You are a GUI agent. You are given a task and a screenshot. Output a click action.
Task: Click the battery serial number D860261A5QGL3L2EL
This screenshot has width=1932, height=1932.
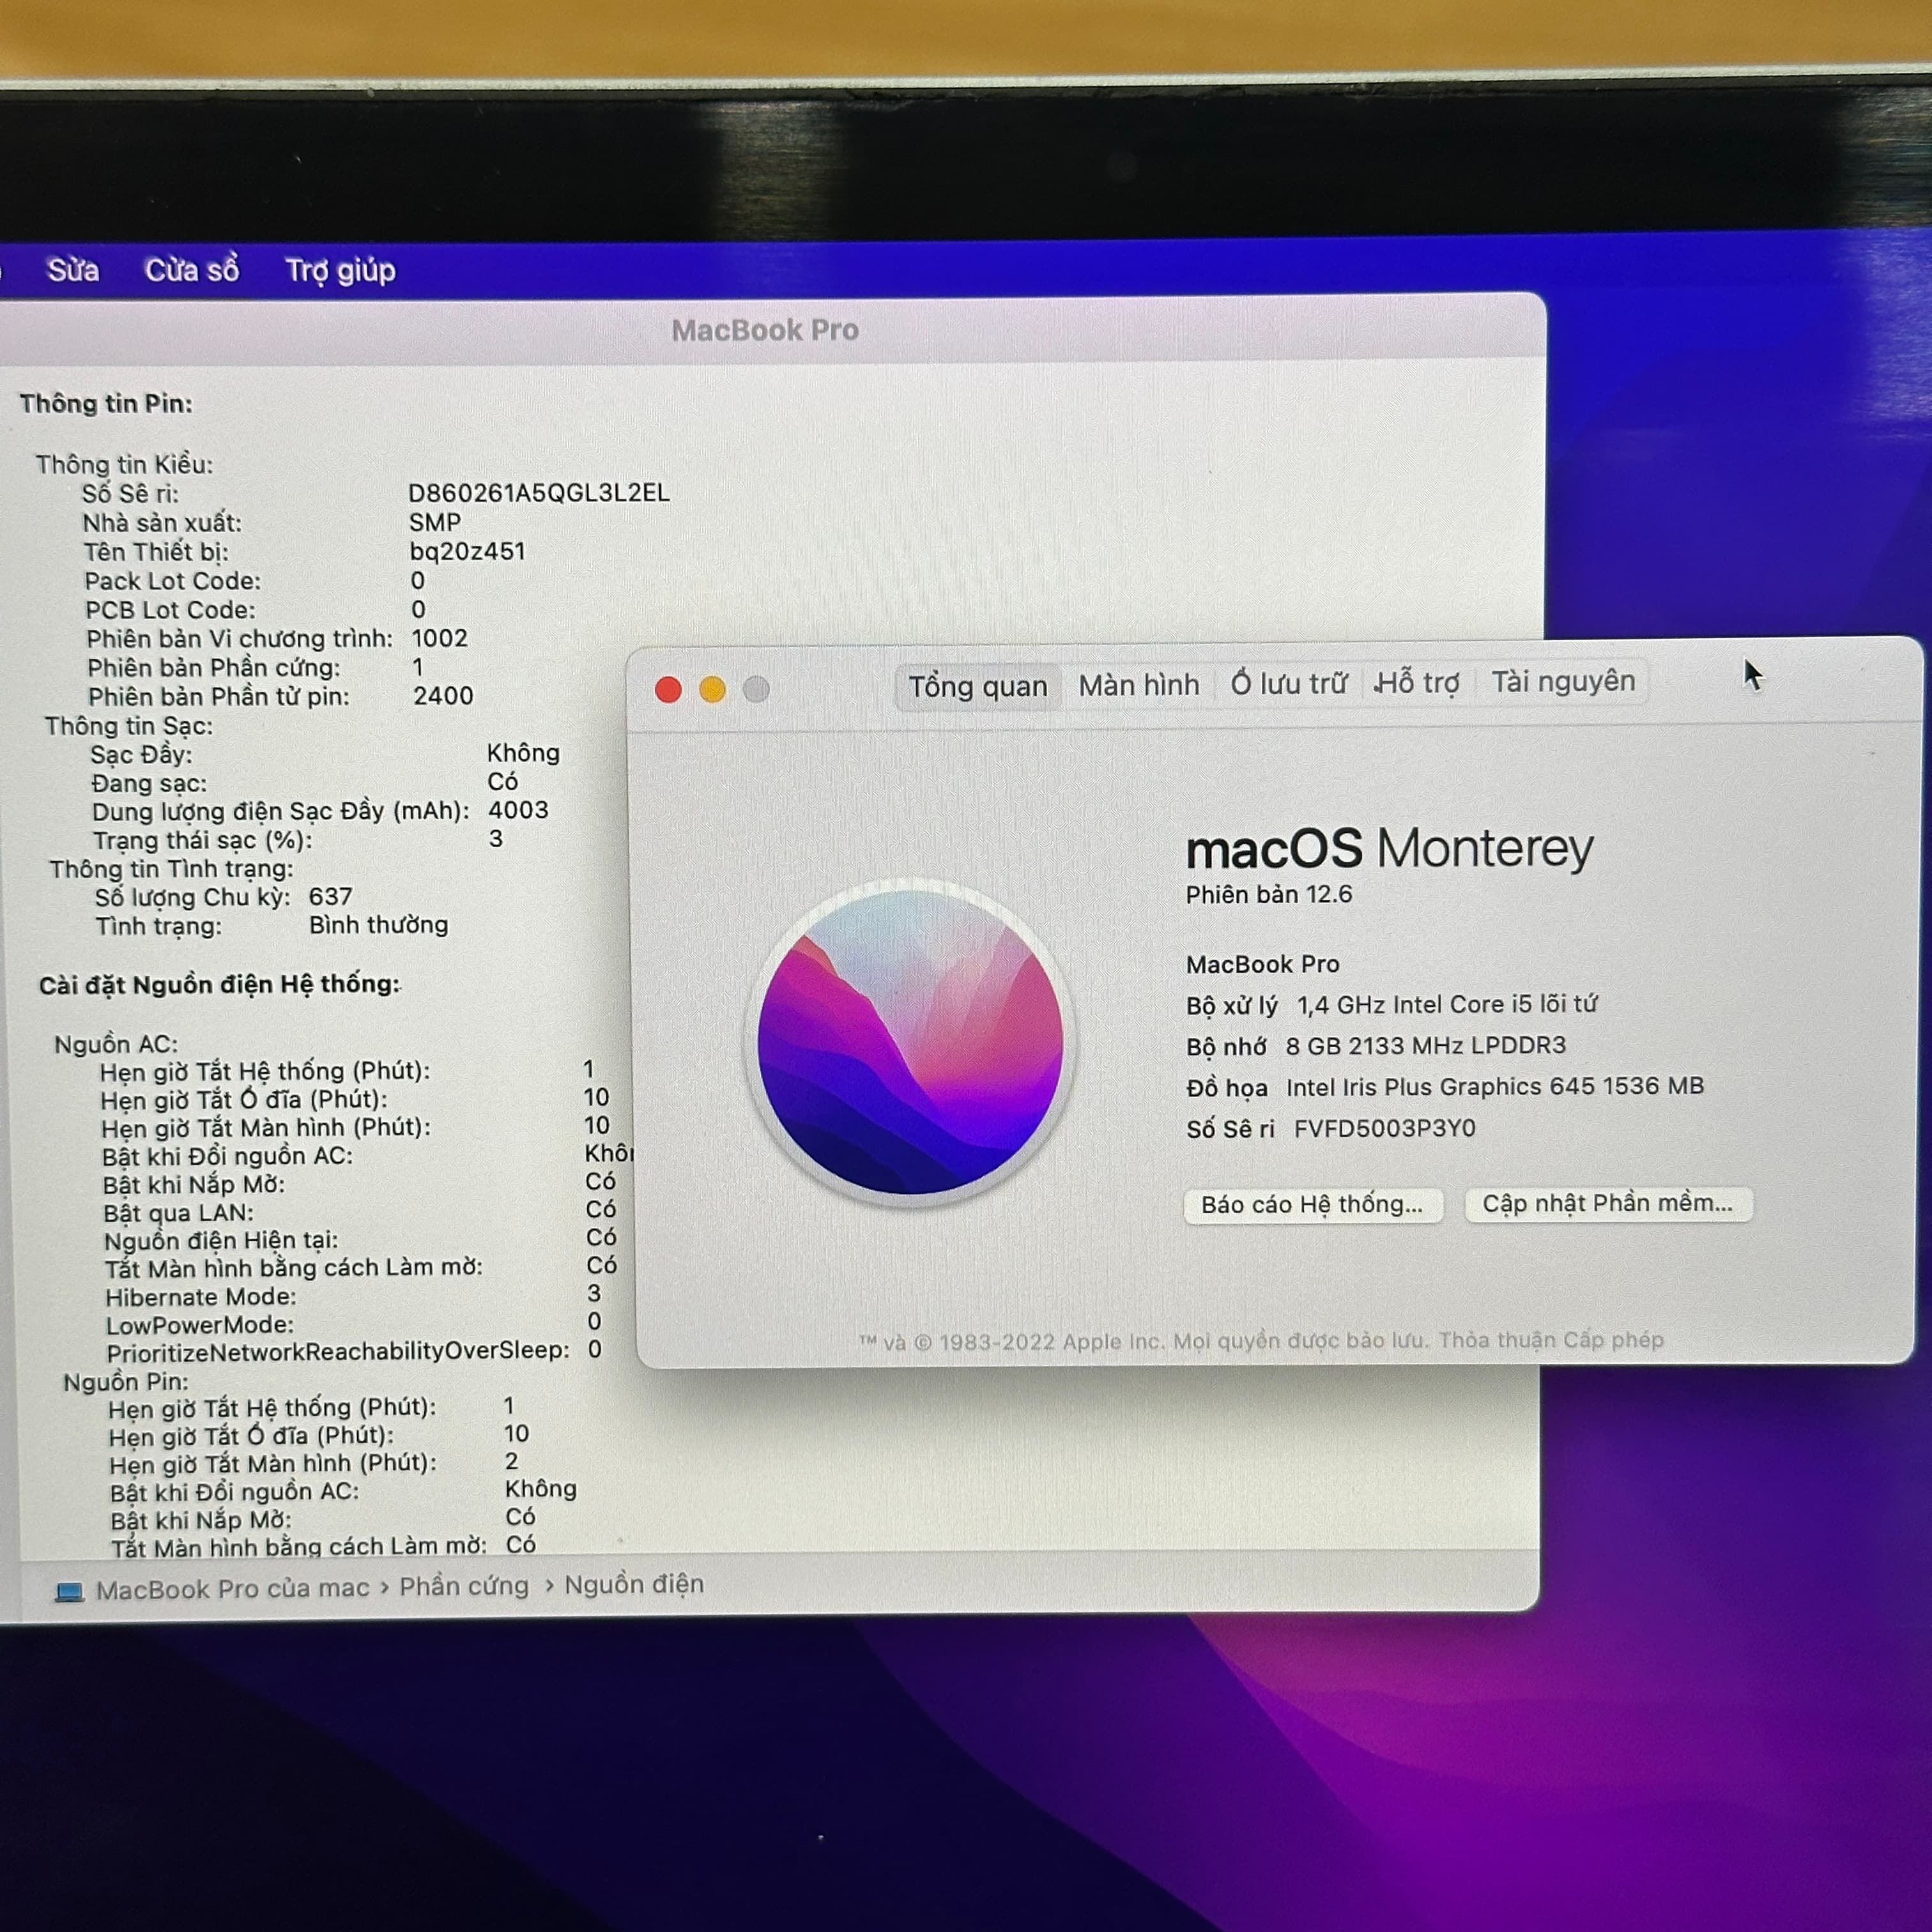coord(538,493)
